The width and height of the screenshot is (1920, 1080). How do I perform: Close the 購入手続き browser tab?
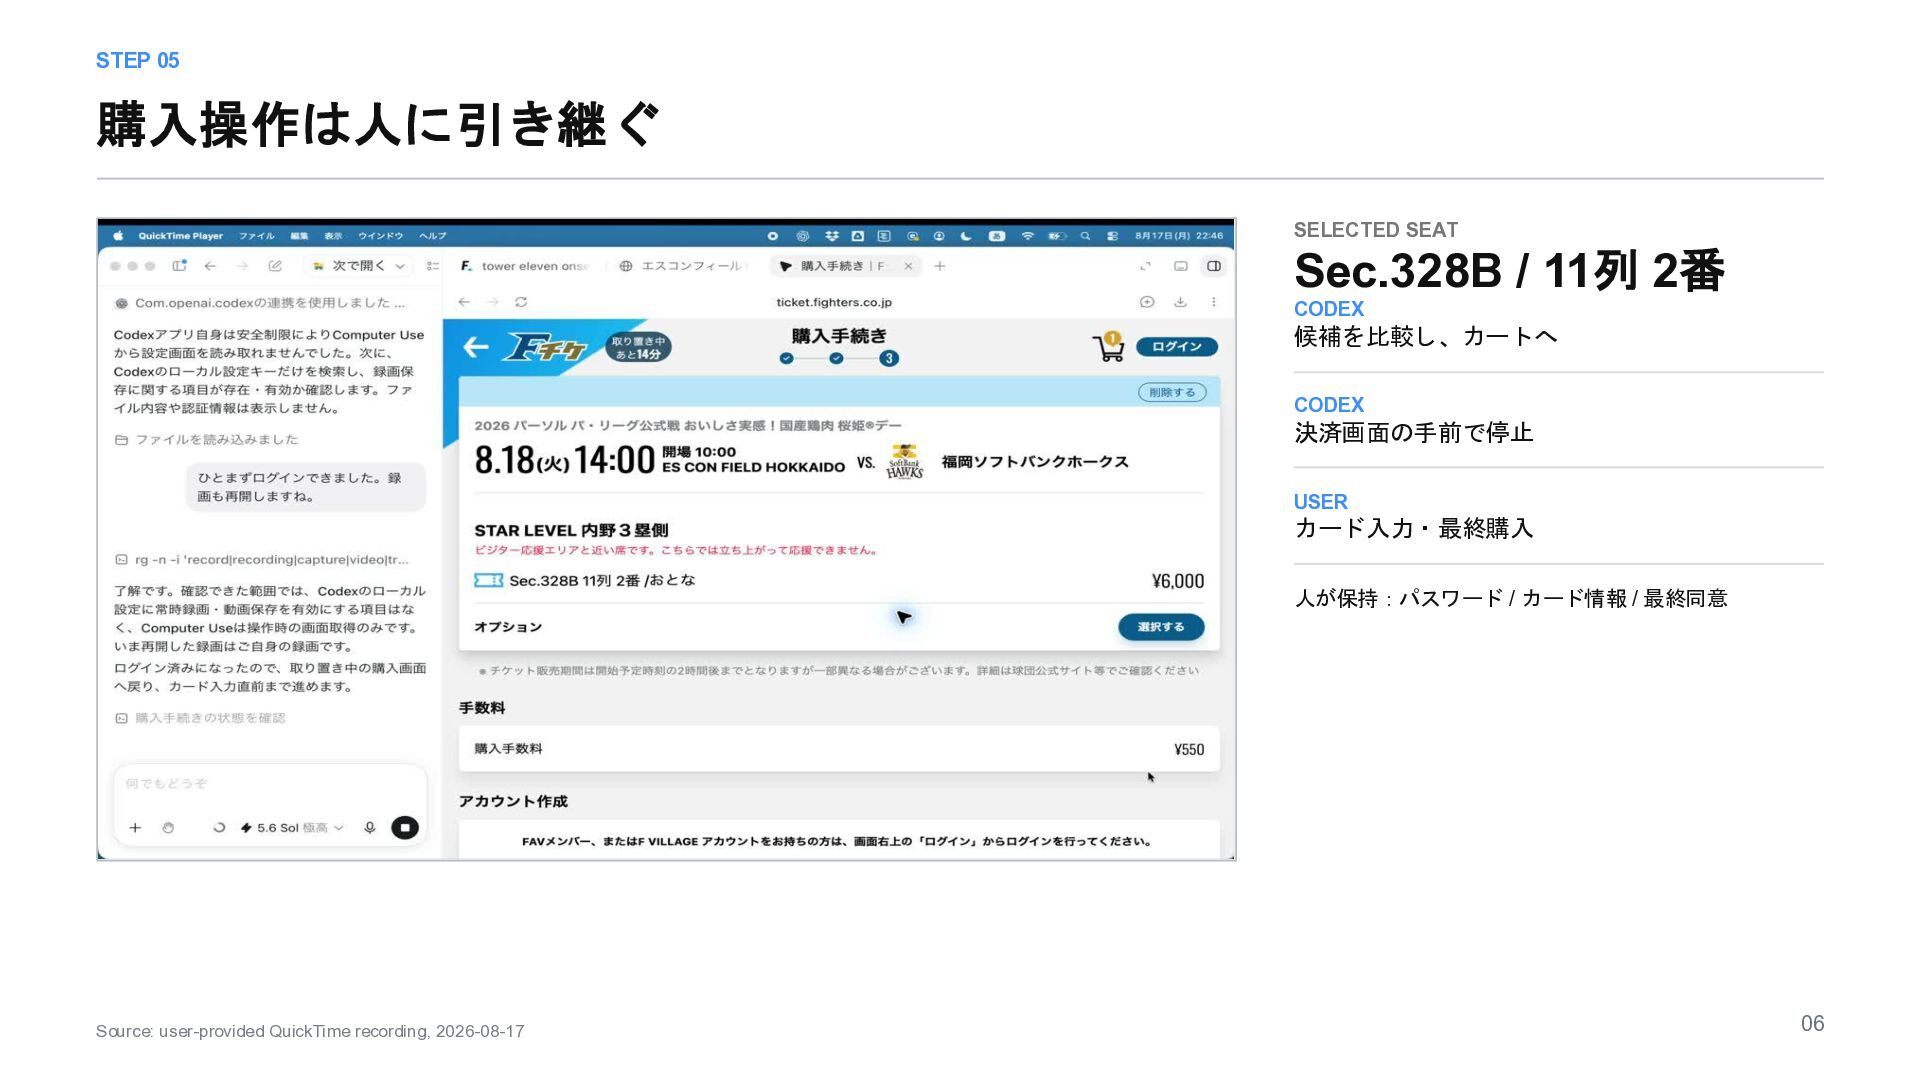coord(908,266)
